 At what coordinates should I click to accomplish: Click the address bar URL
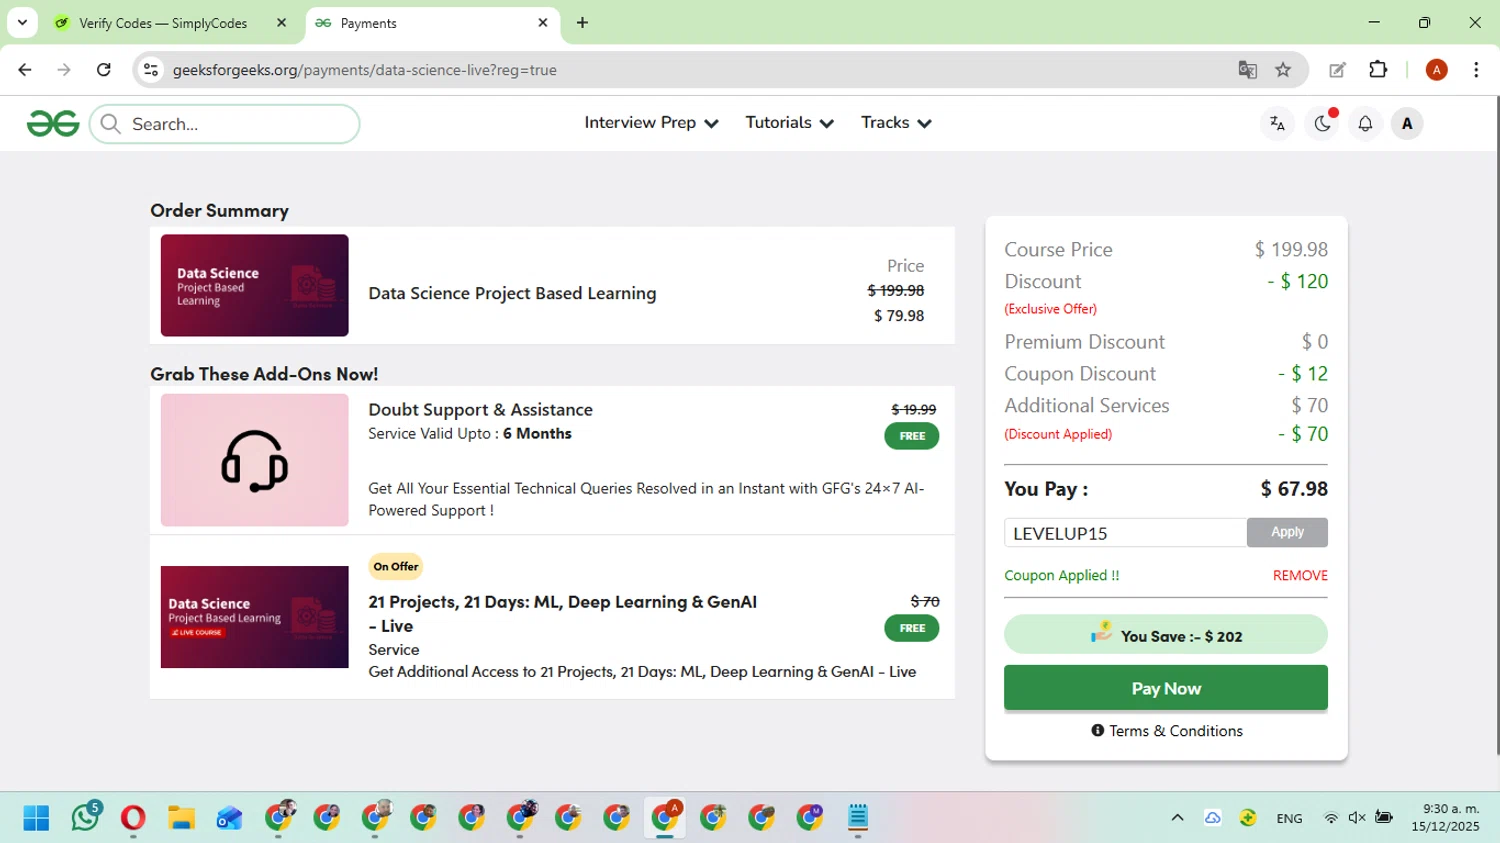click(364, 70)
